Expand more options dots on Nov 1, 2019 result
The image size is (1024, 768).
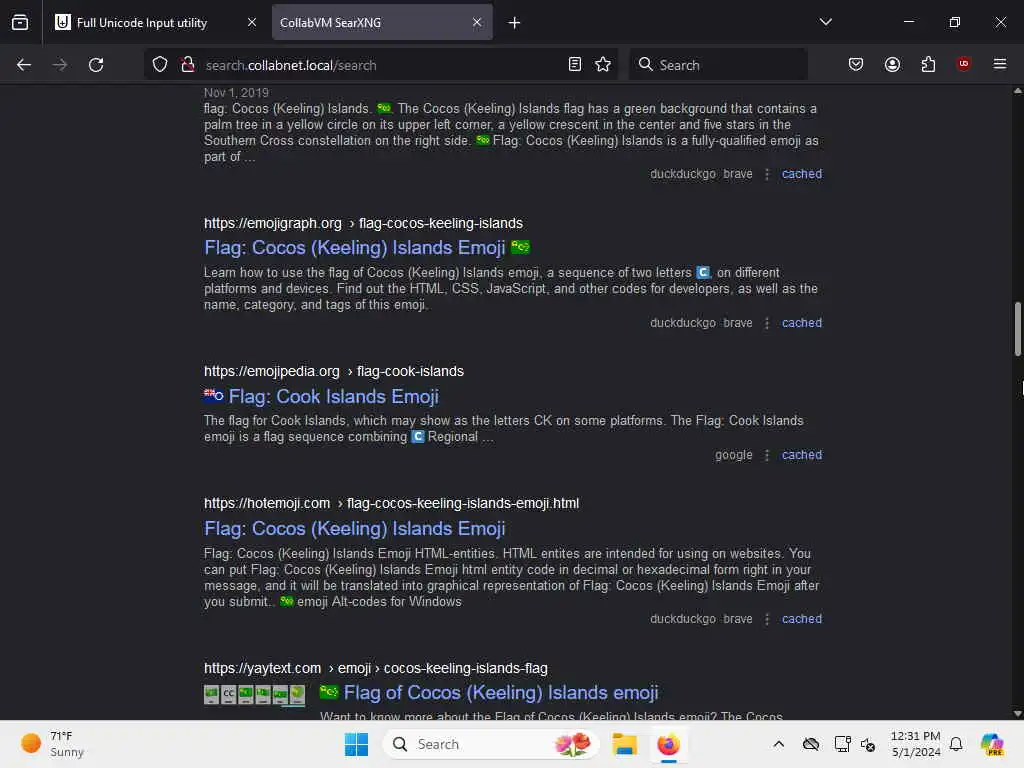pos(767,174)
